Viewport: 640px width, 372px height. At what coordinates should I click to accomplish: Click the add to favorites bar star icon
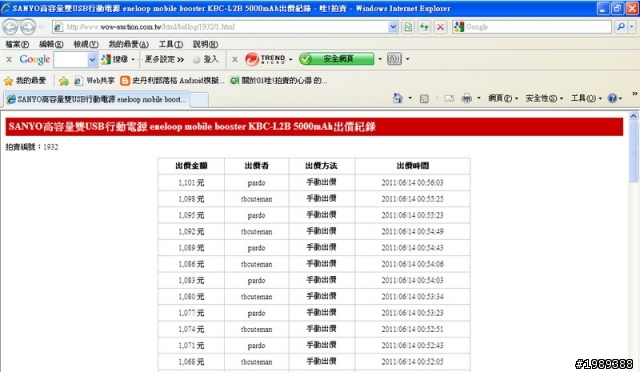point(64,81)
